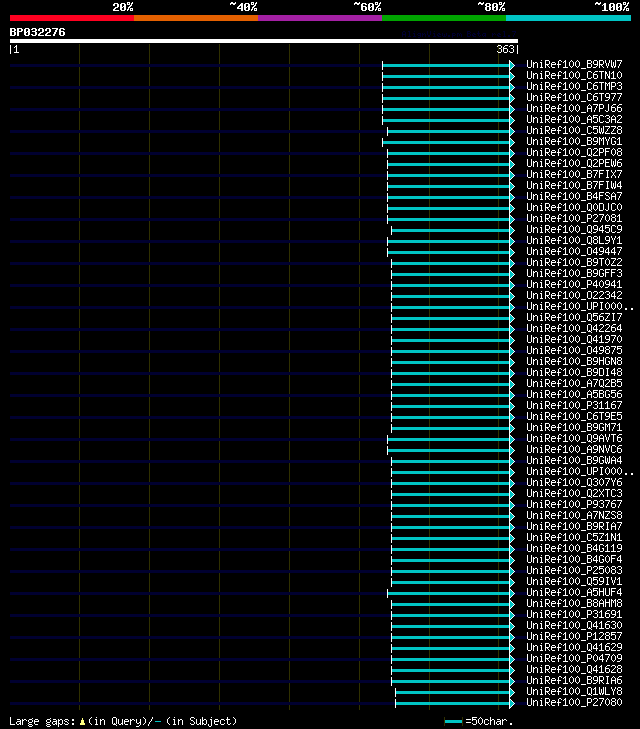Screen dimensions: 640x729
Task: Open the UniRef100_A7PJ66 entry
Action: 574,108
